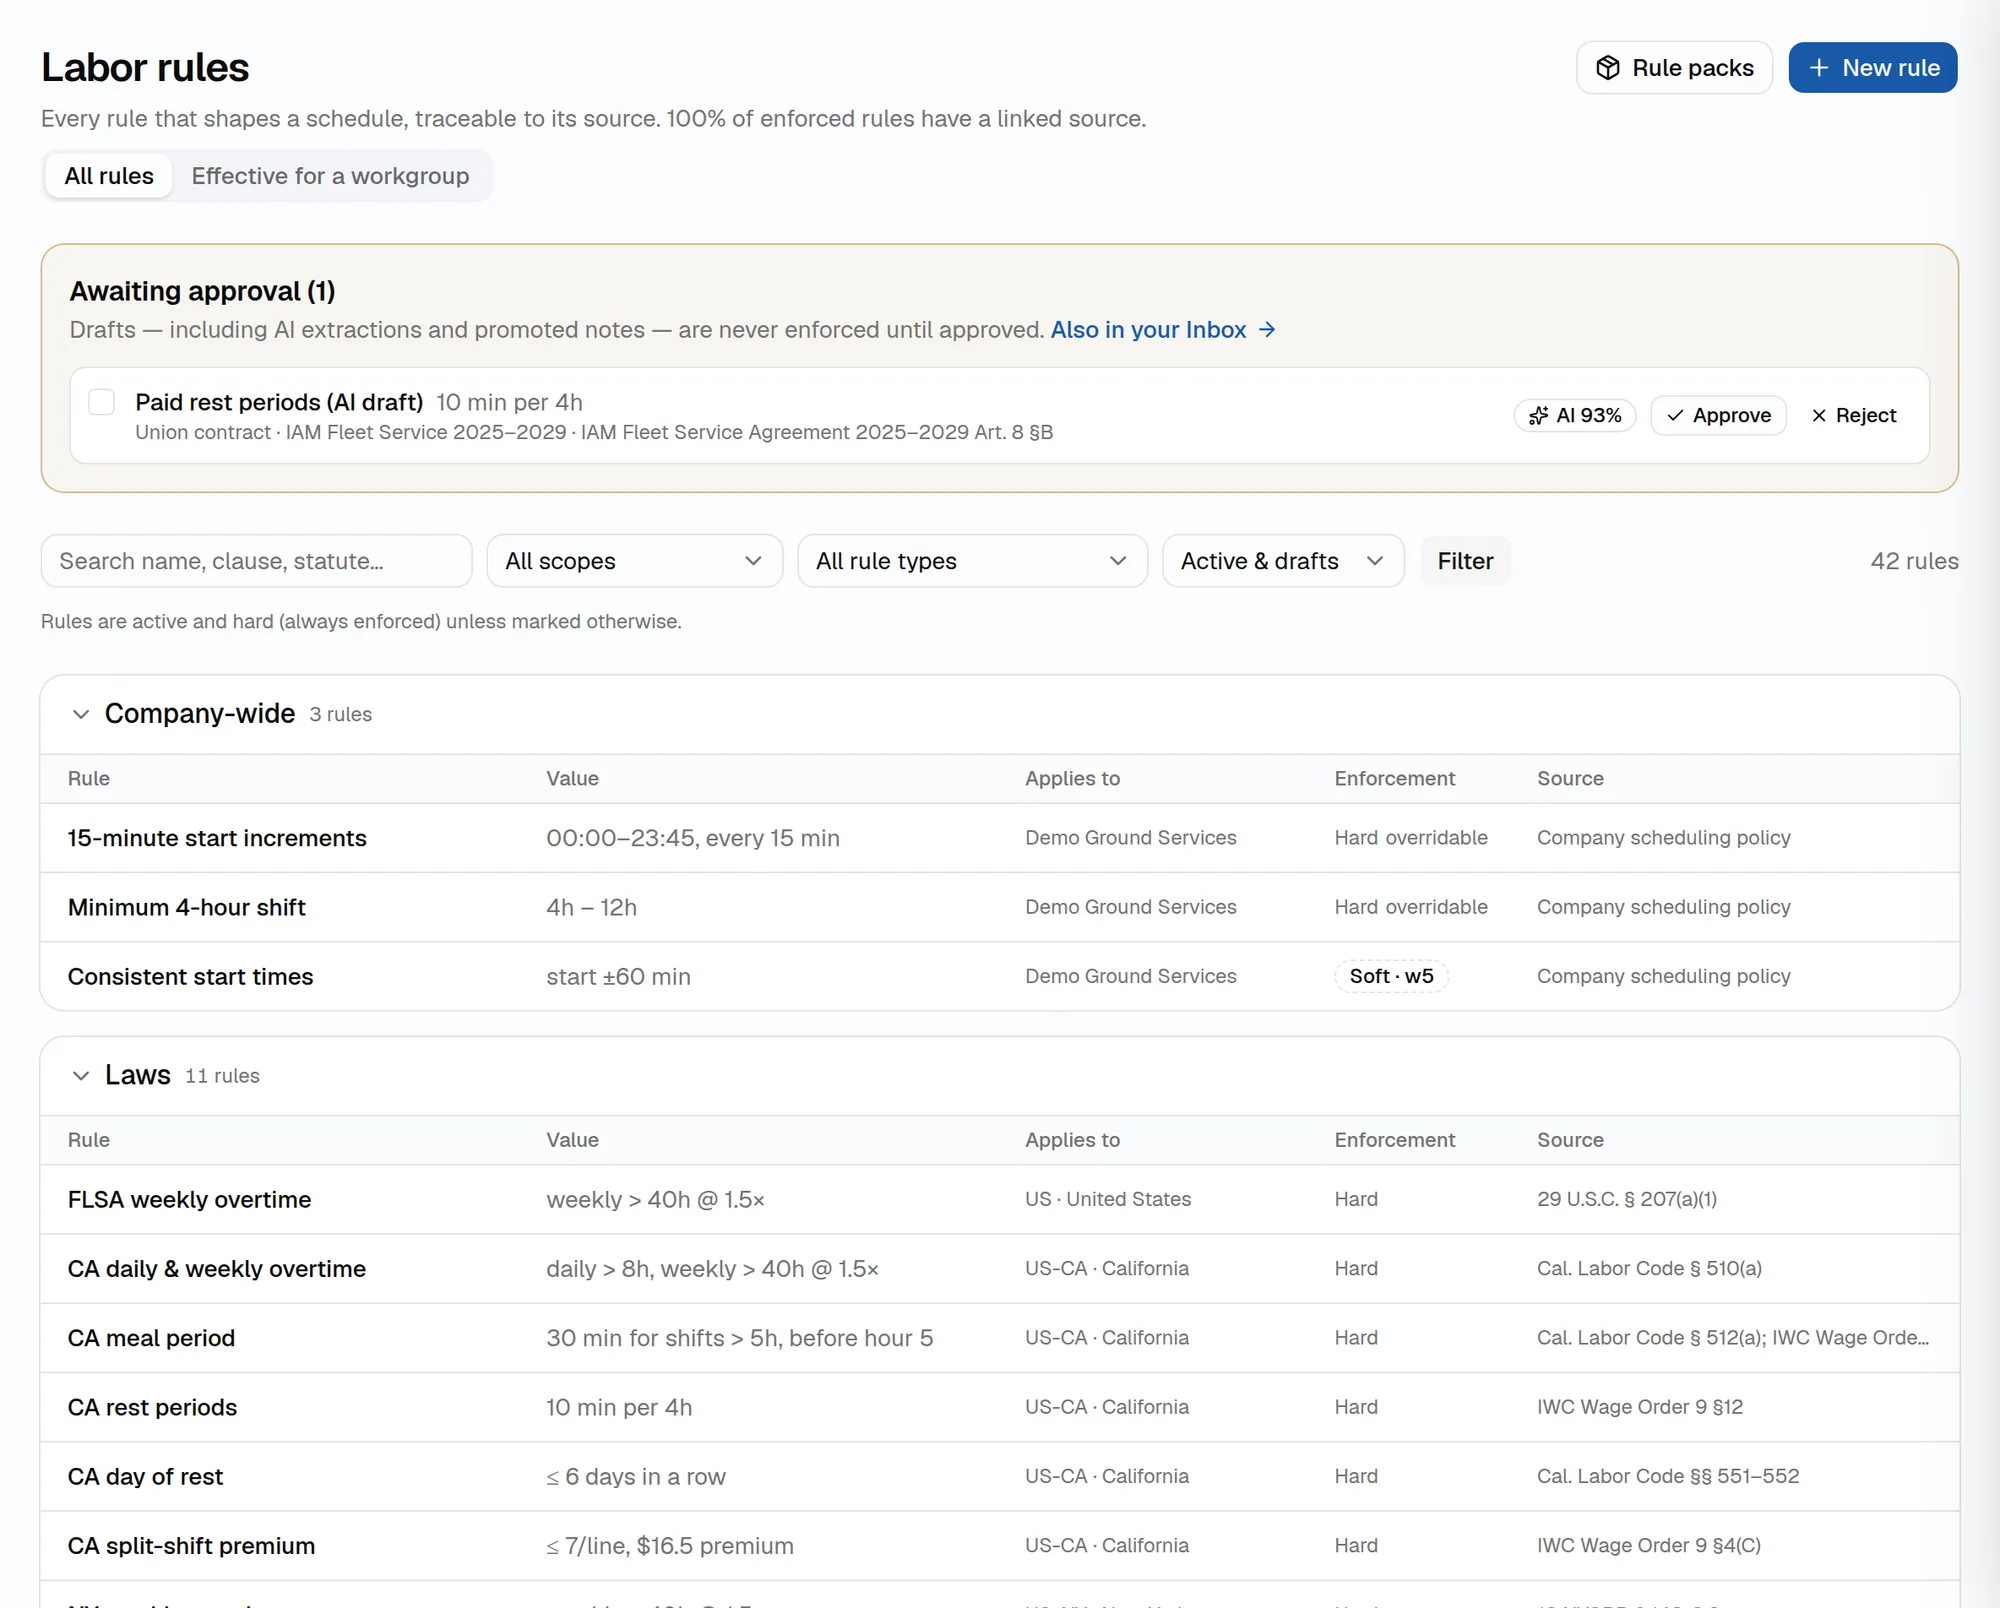
Task: Open the Also in your Inbox link
Action: click(1163, 330)
